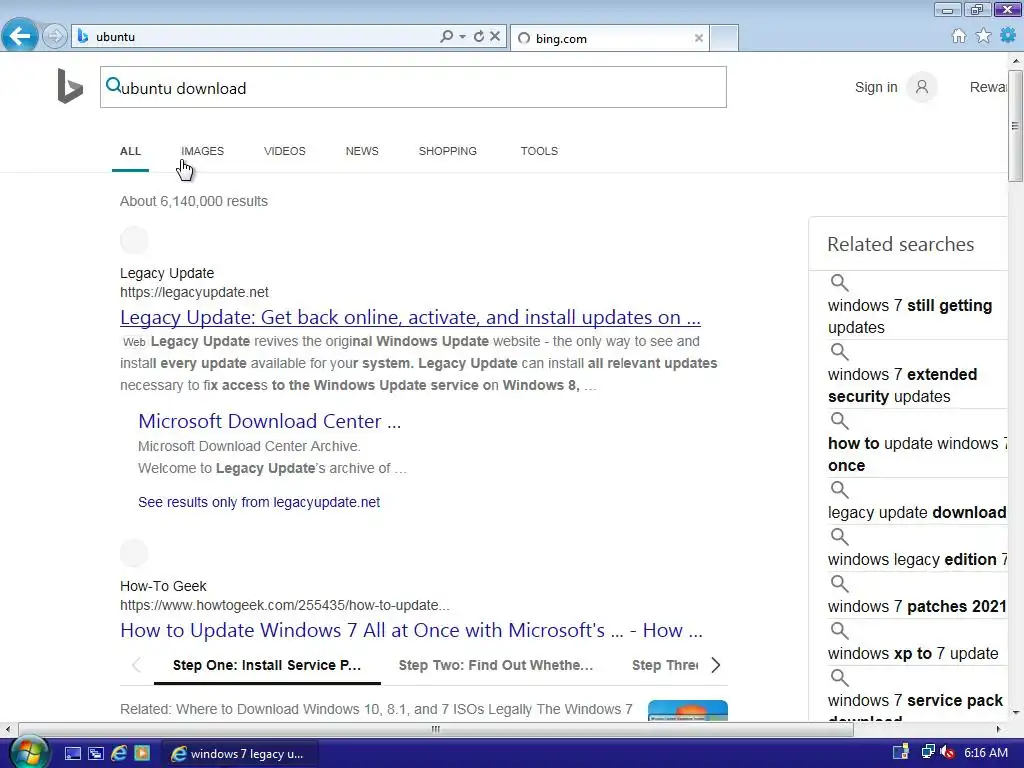The height and width of the screenshot is (768, 1024).
Task: Open the Microsoft Download Center sublink
Action: coord(269,421)
